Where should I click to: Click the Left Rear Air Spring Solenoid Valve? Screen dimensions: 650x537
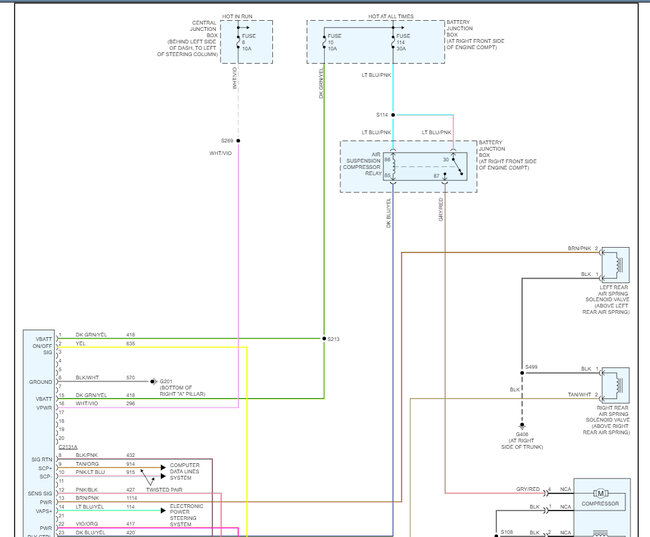point(616,265)
